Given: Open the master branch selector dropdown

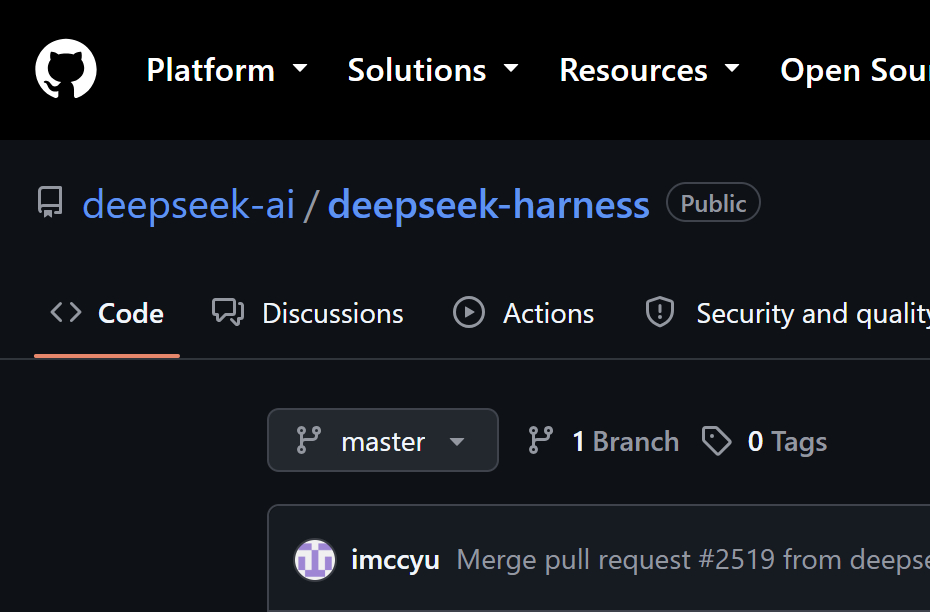Looking at the screenshot, I should coord(383,441).
